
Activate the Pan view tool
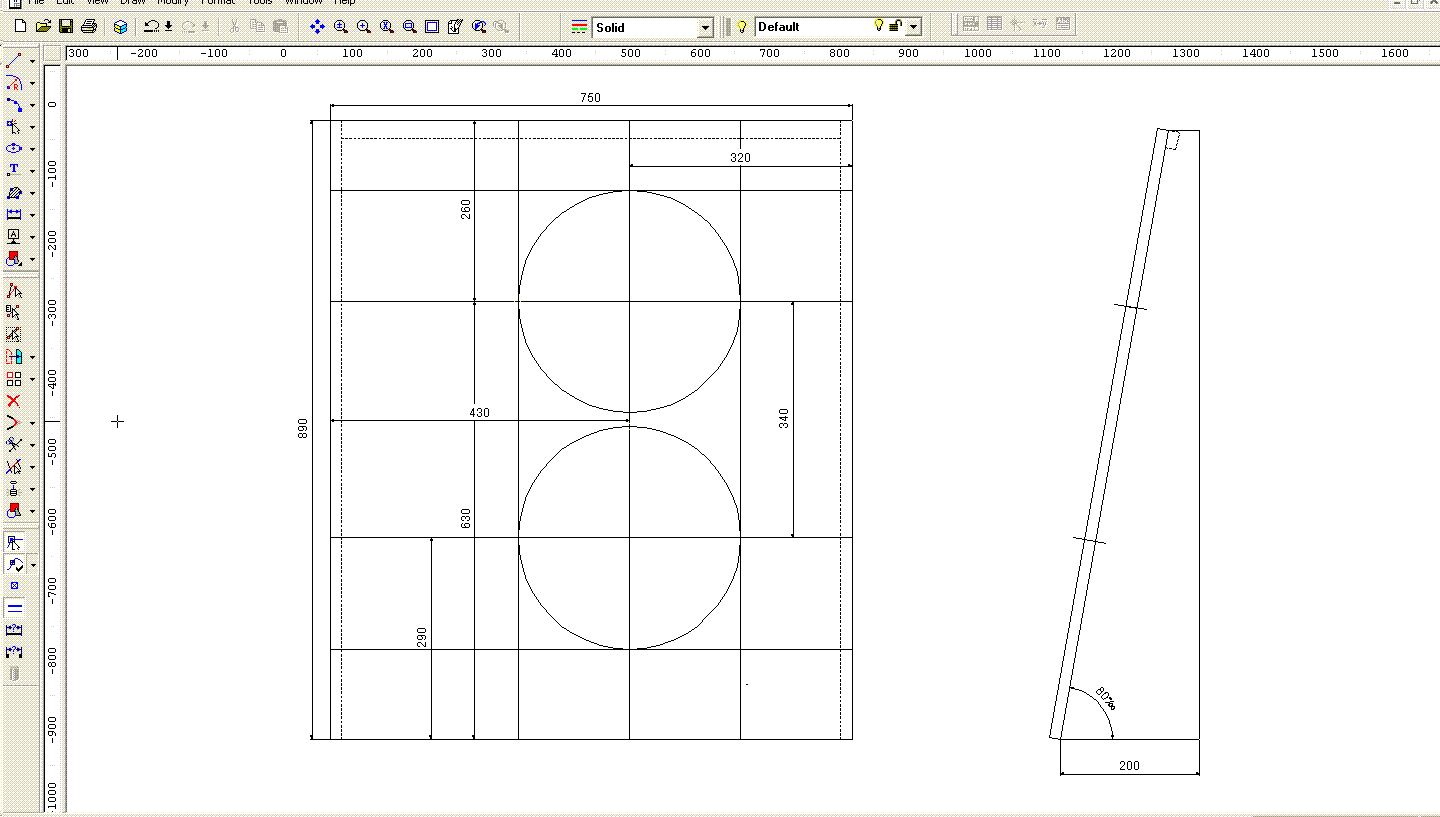[x=317, y=27]
